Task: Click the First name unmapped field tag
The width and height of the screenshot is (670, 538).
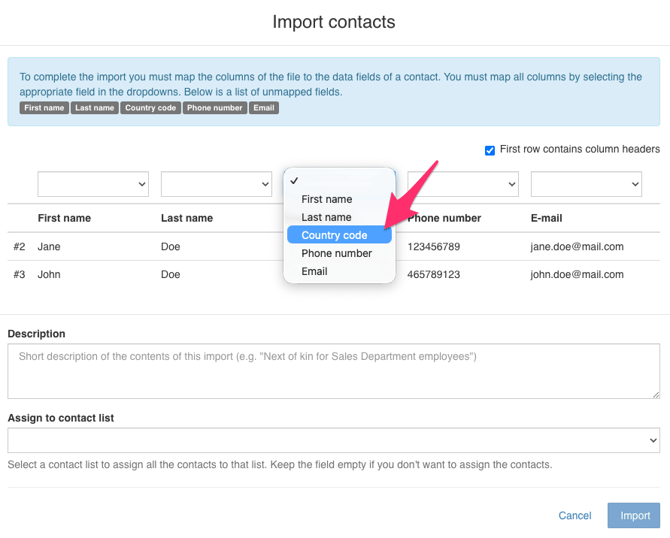Action: pyautogui.click(x=44, y=108)
